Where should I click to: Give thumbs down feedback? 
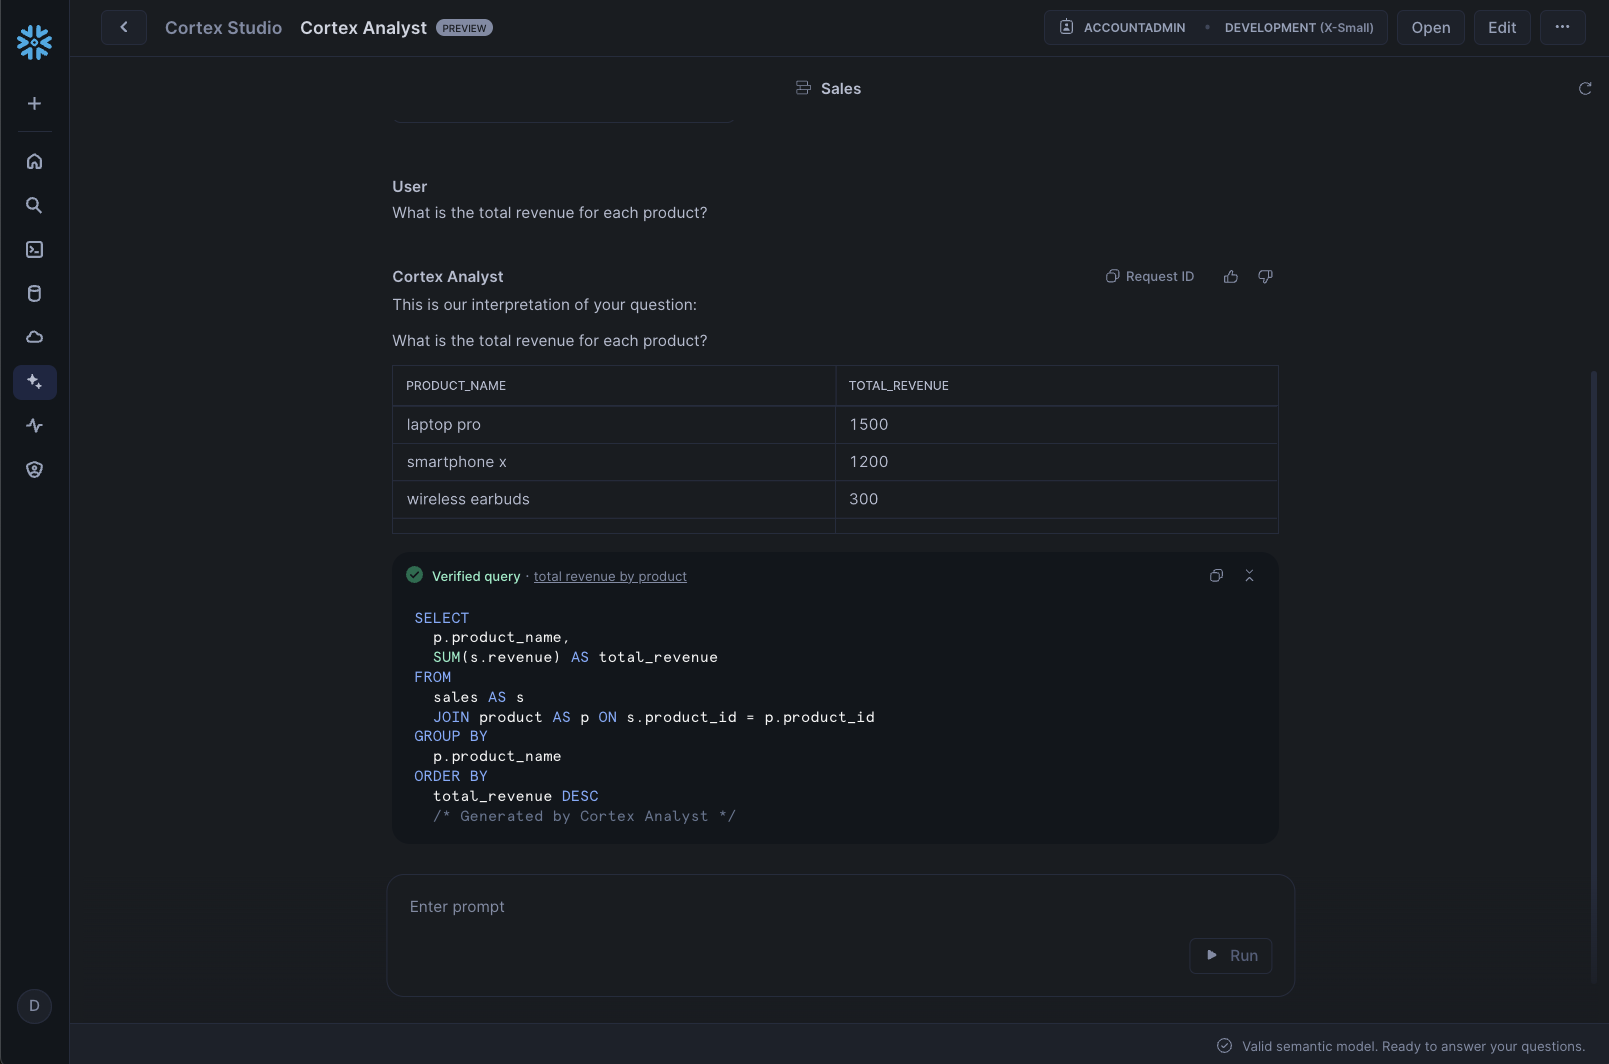click(x=1265, y=277)
